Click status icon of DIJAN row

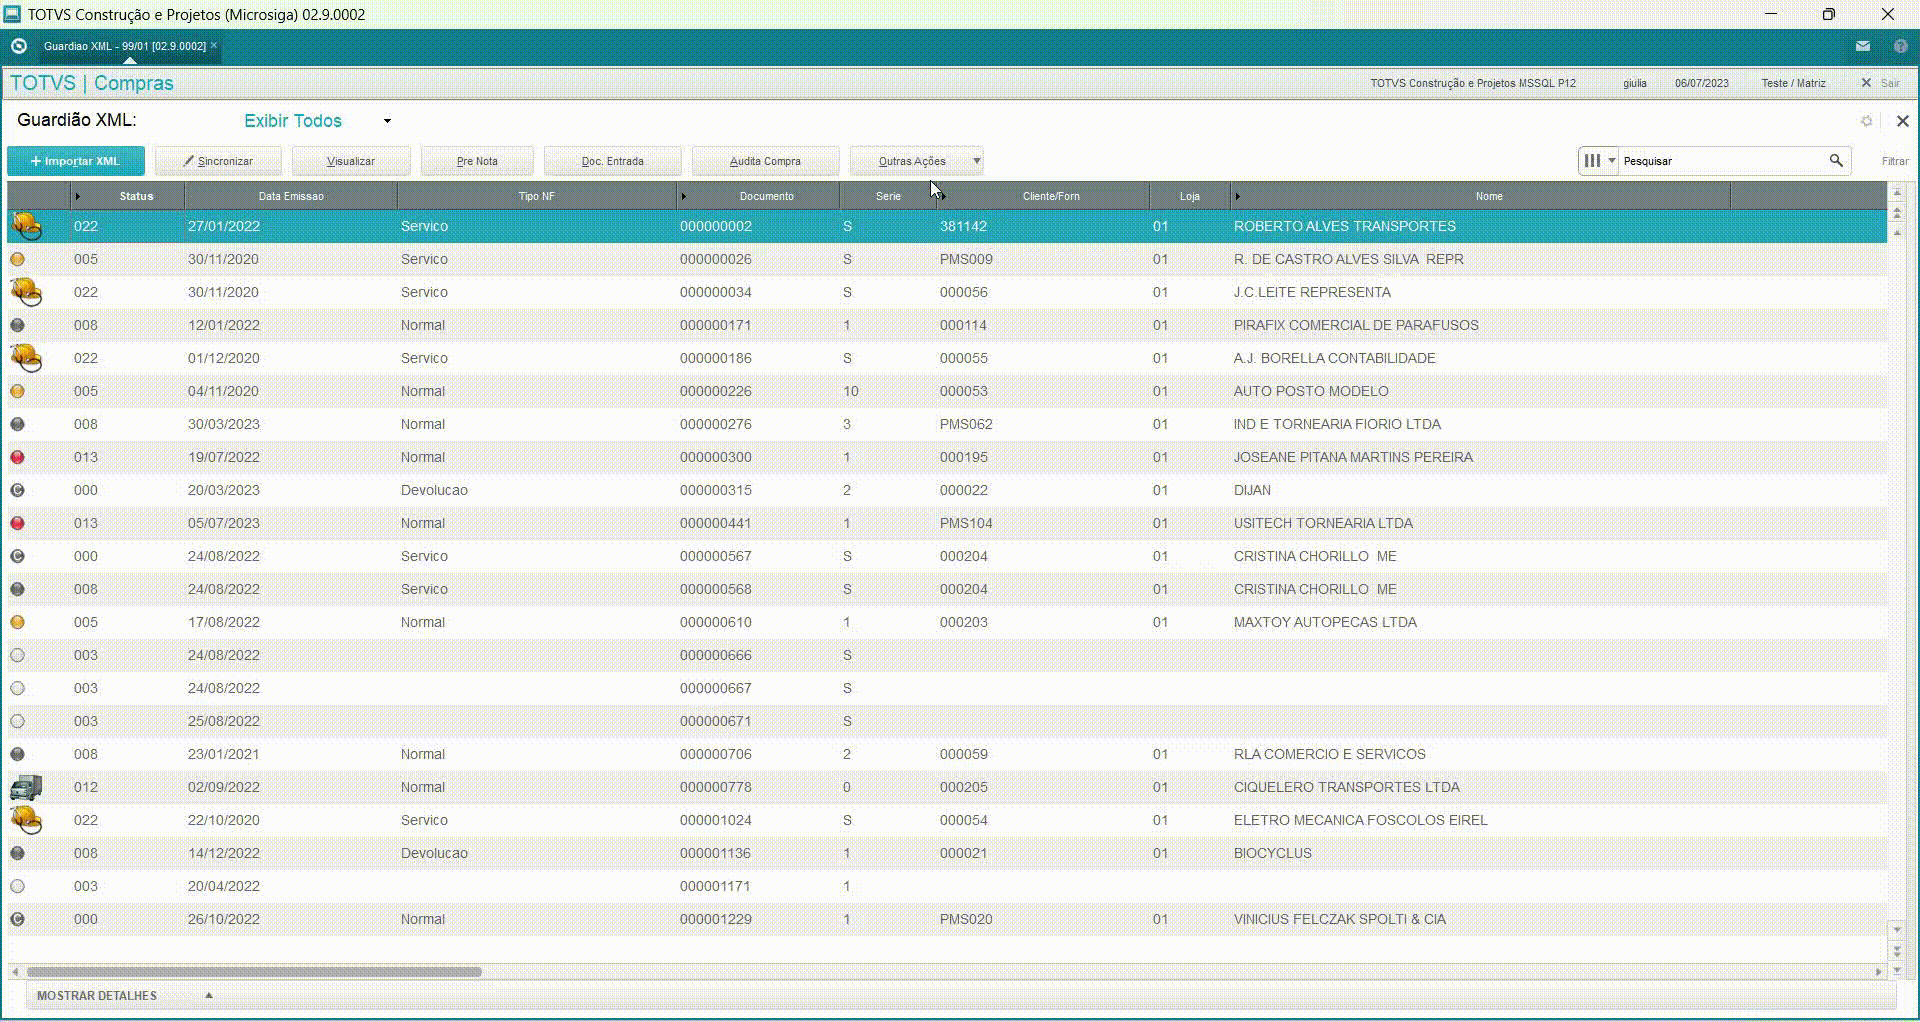click(x=17, y=490)
